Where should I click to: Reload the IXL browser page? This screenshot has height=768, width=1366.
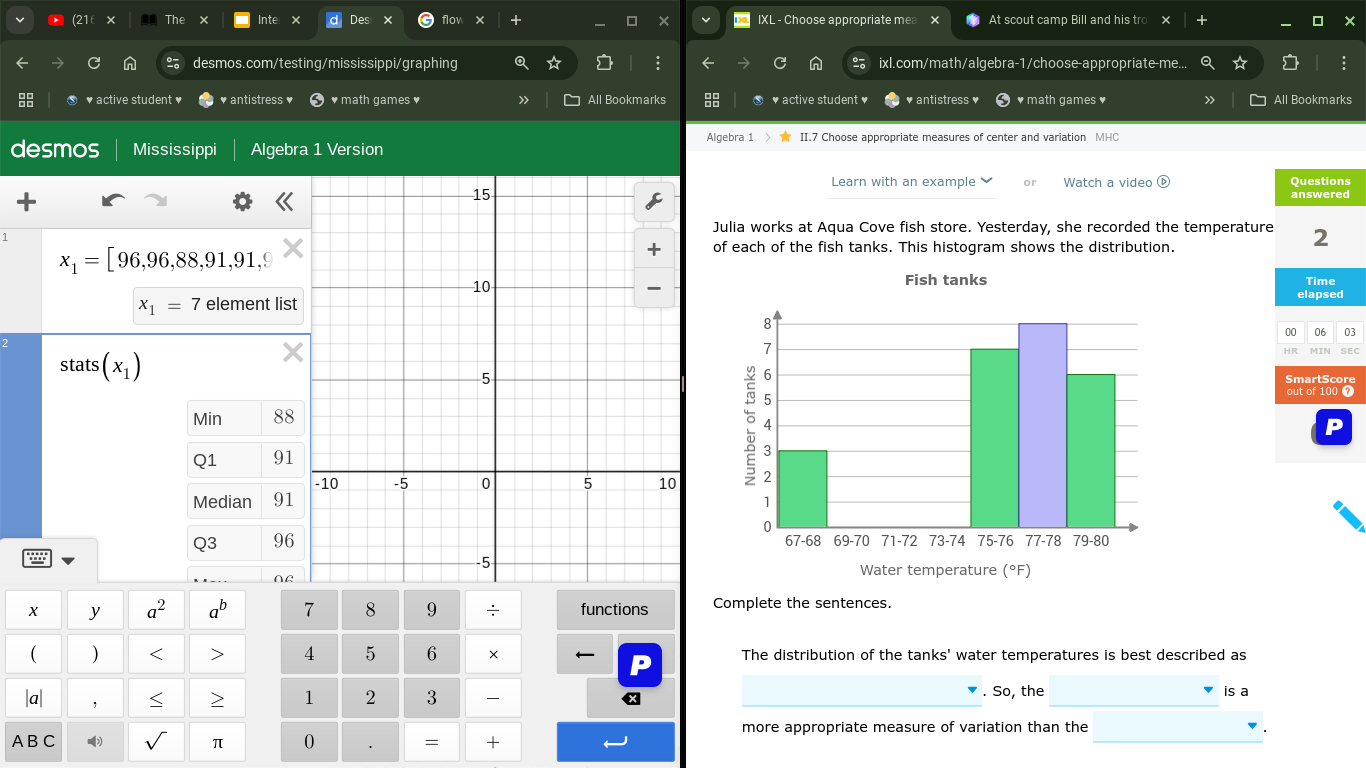(x=780, y=63)
